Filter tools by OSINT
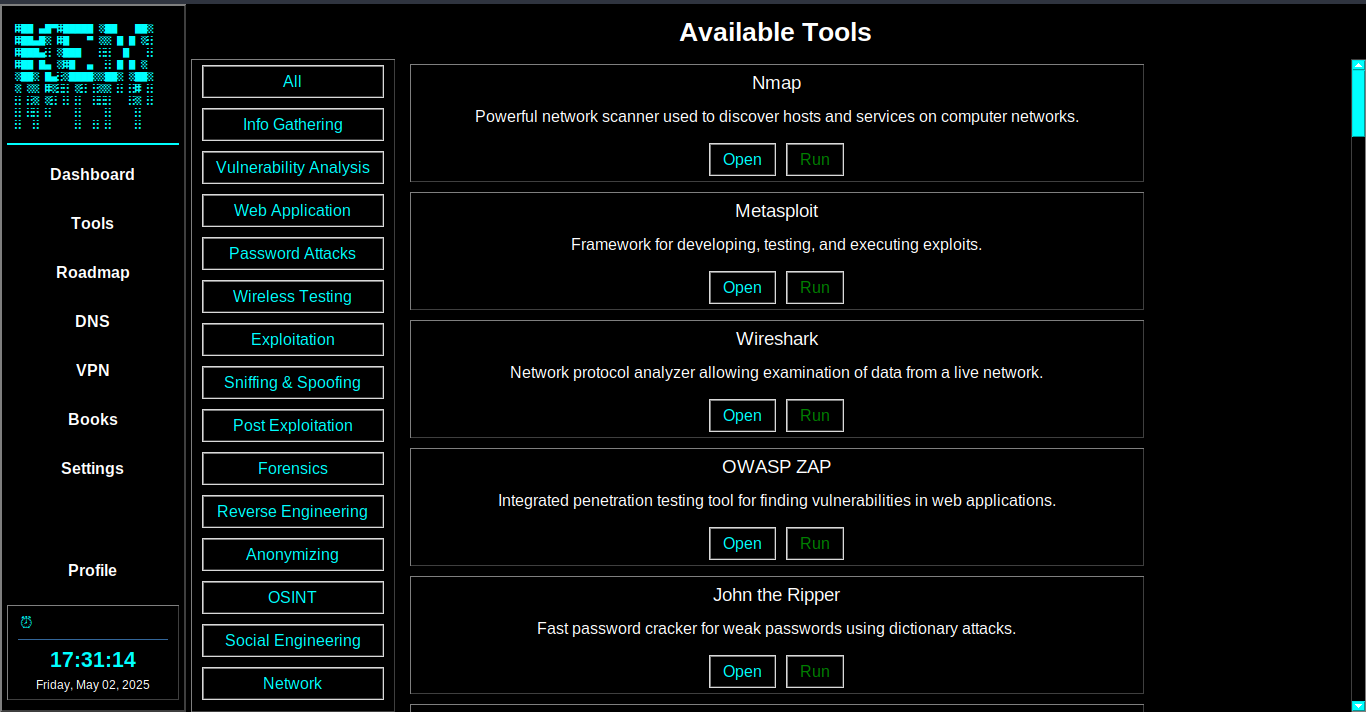Viewport: 1366px width, 712px height. [x=293, y=598]
